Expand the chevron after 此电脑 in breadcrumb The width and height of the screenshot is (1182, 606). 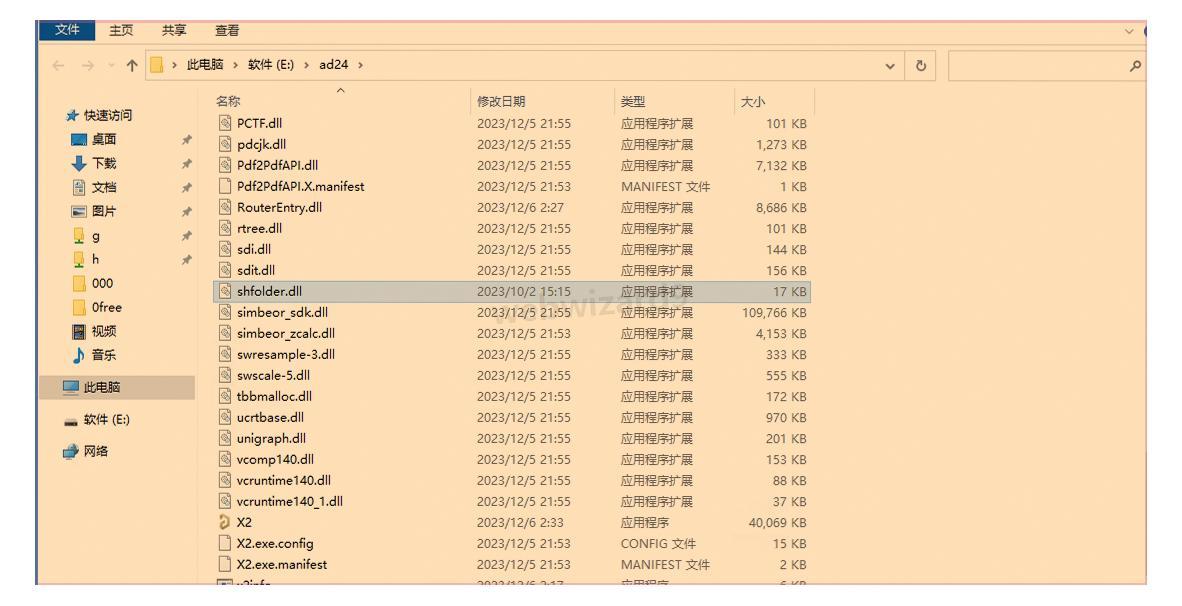click(x=237, y=65)
